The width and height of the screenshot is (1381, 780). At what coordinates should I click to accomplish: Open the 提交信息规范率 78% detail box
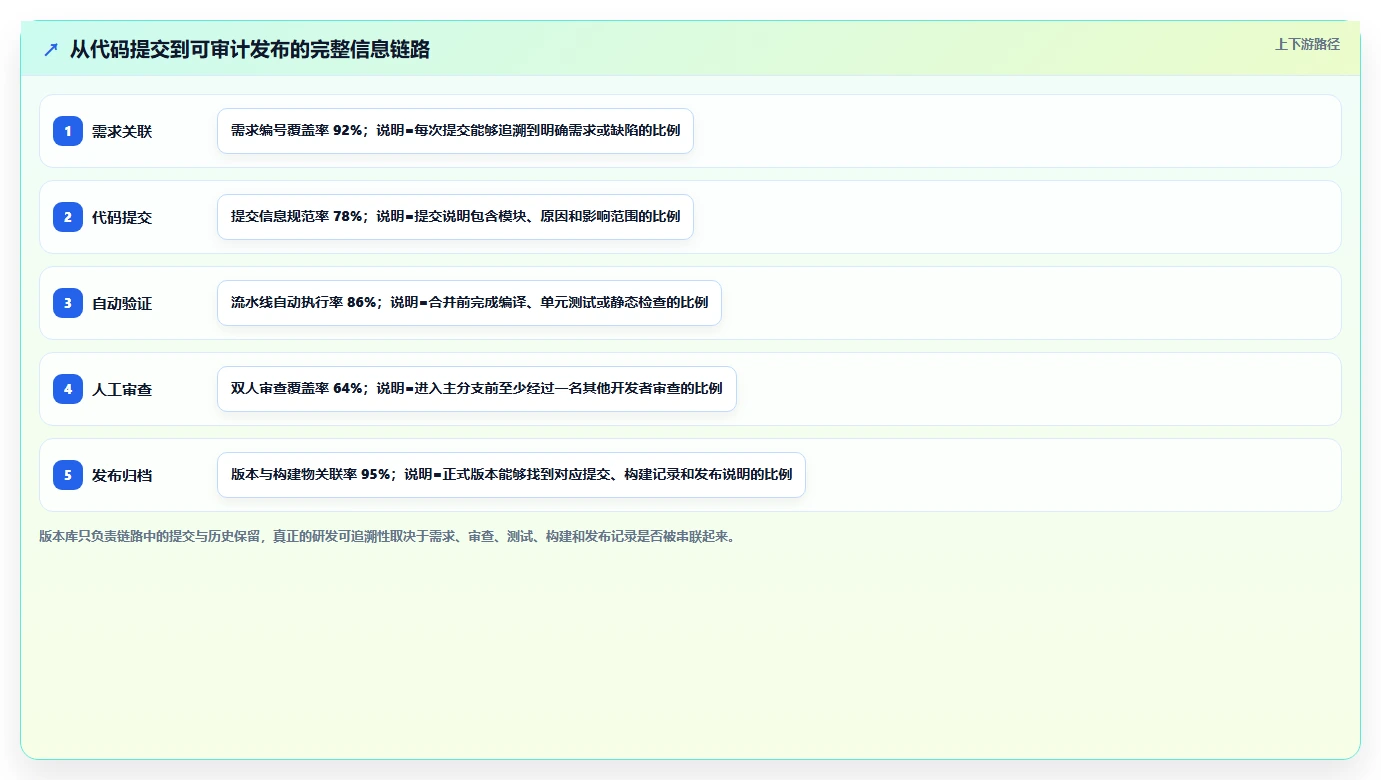click(x=455, y=217)
